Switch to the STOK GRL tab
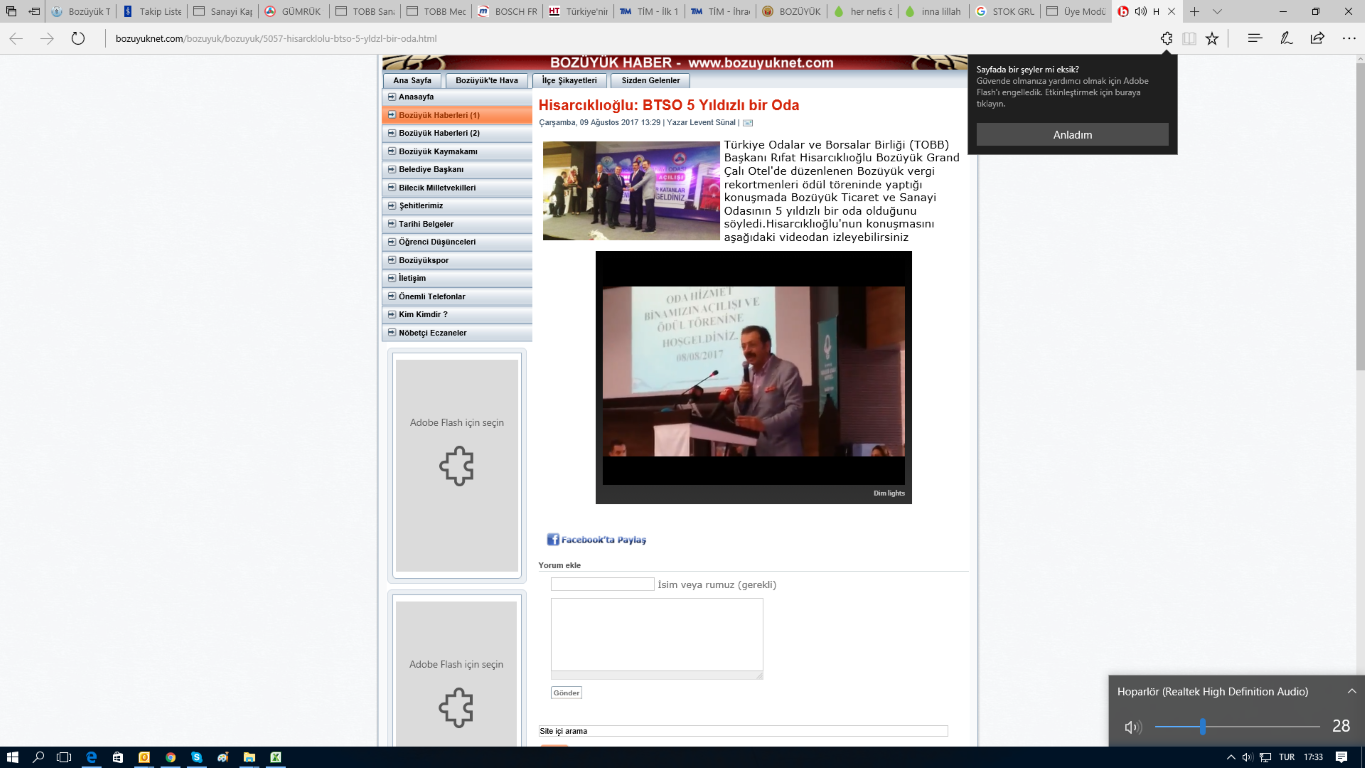This screenshot has height=768, width=1365. click(x=1004, y=12)
